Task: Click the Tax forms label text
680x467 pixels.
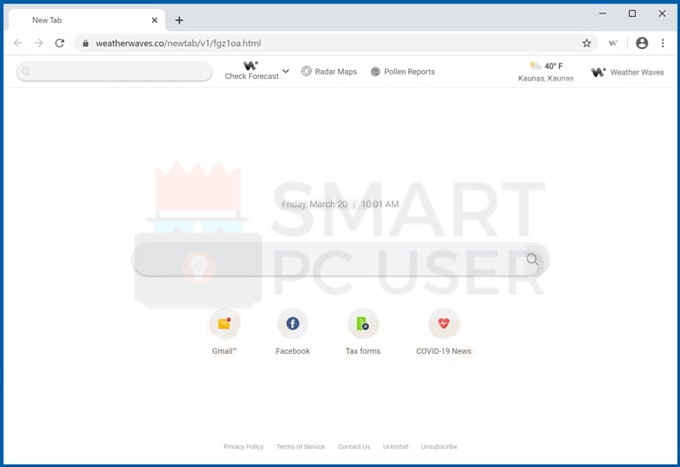Action: (363, 351)
